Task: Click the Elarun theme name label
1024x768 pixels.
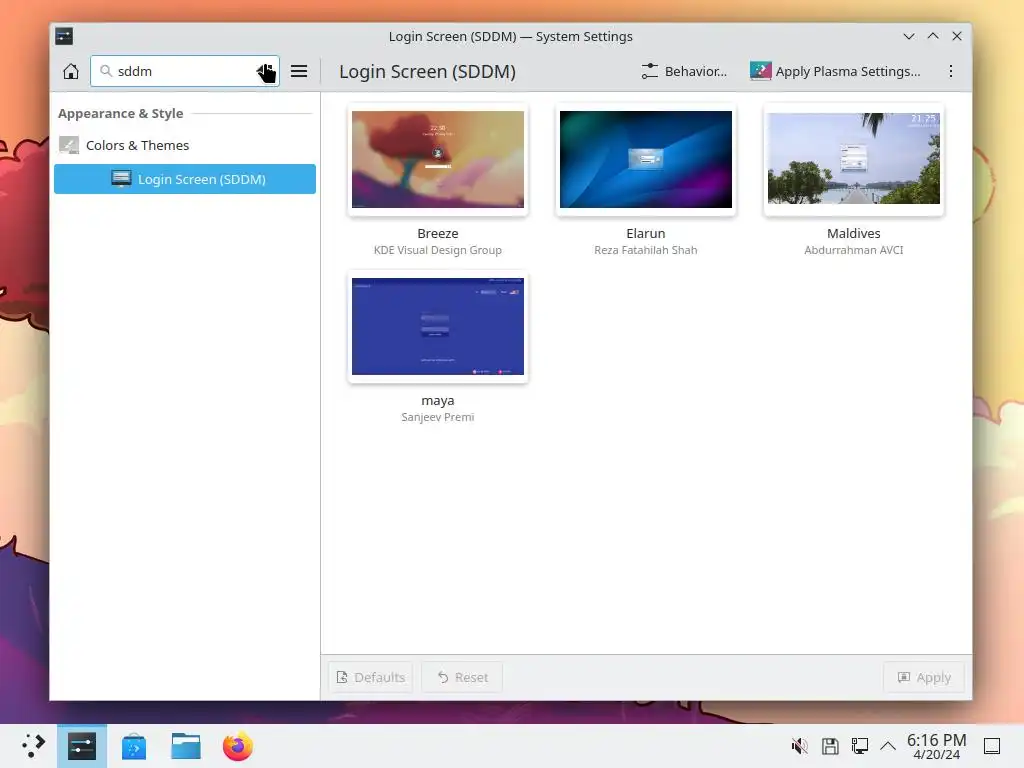Action: point(646,233)
